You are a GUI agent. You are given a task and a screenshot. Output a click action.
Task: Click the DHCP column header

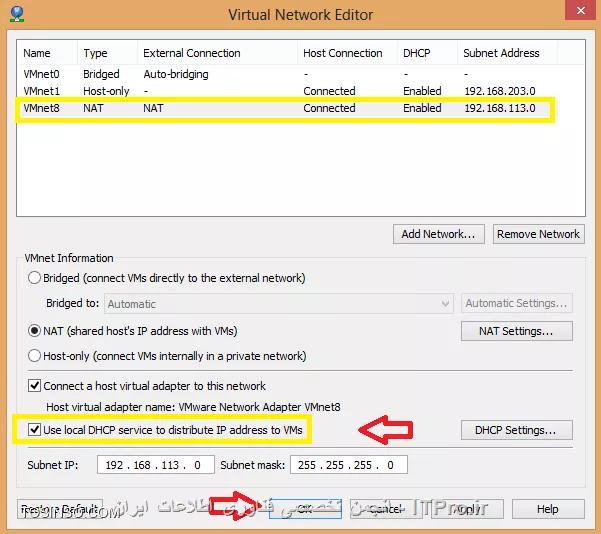point(427,53)
